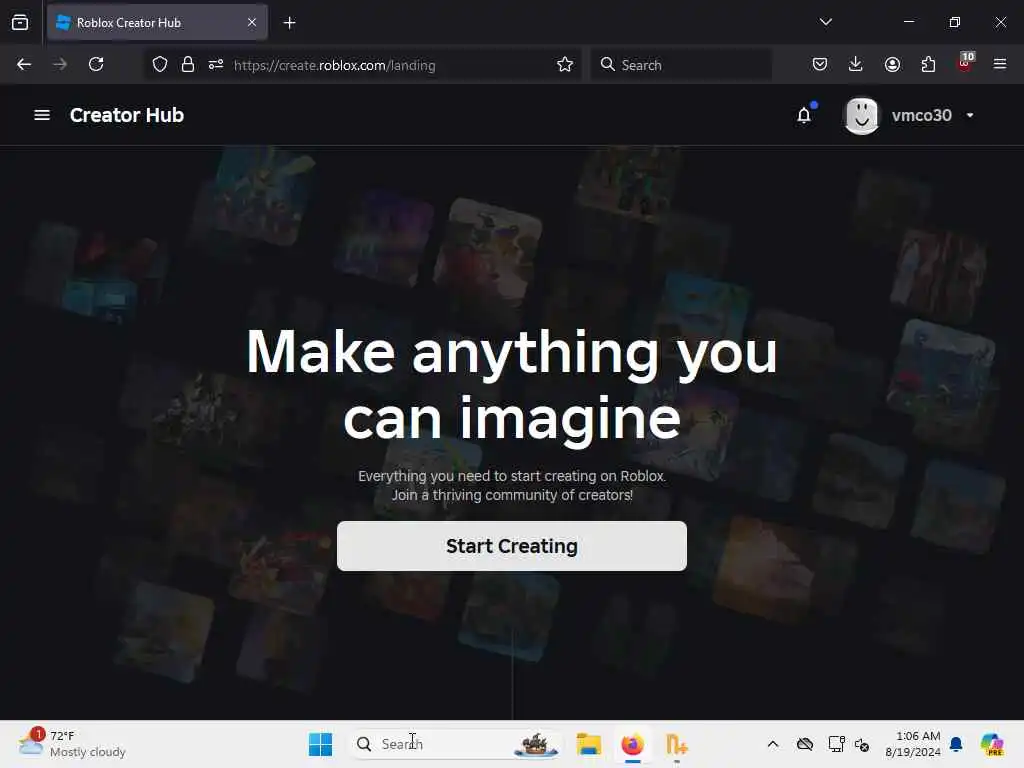
Task: Open the Firefox application menu
Action: click(x=1000, y=65)
